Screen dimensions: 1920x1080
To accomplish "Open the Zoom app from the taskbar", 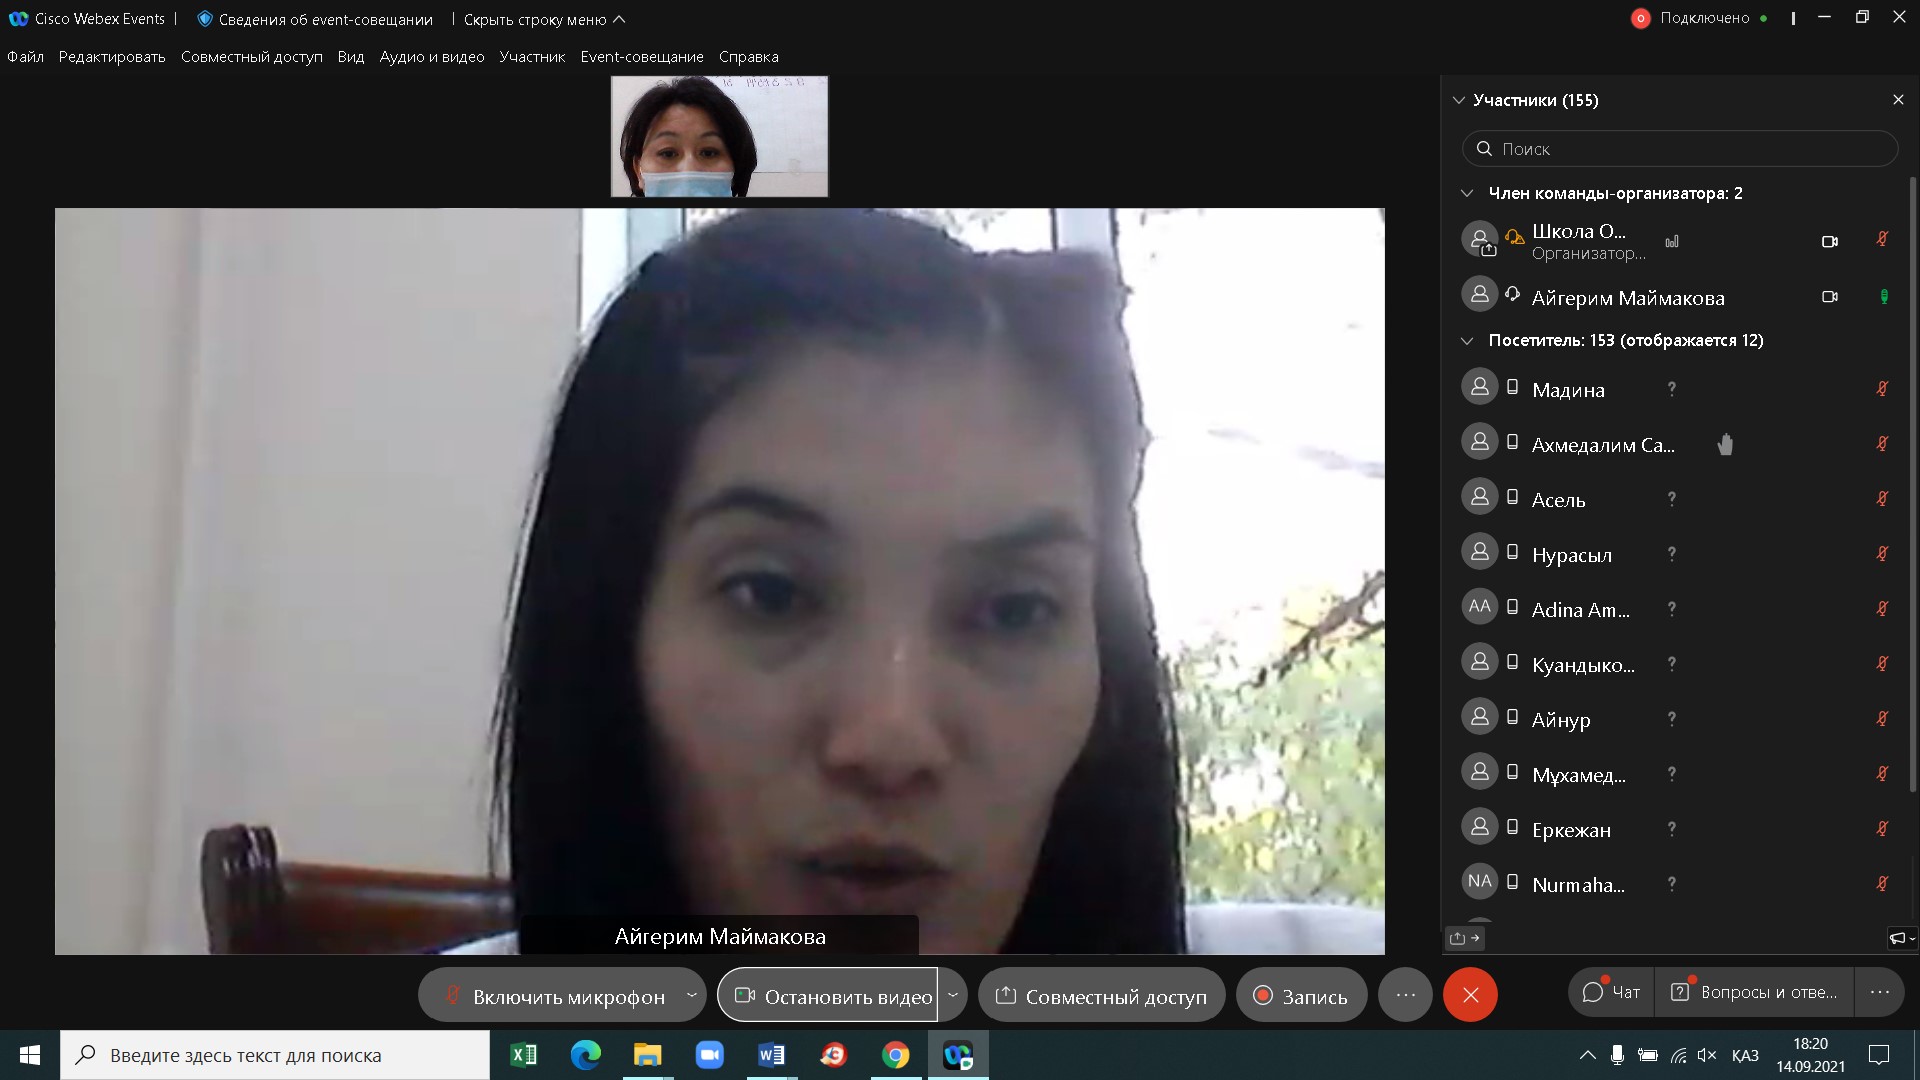I will (x=709, y=1055).
